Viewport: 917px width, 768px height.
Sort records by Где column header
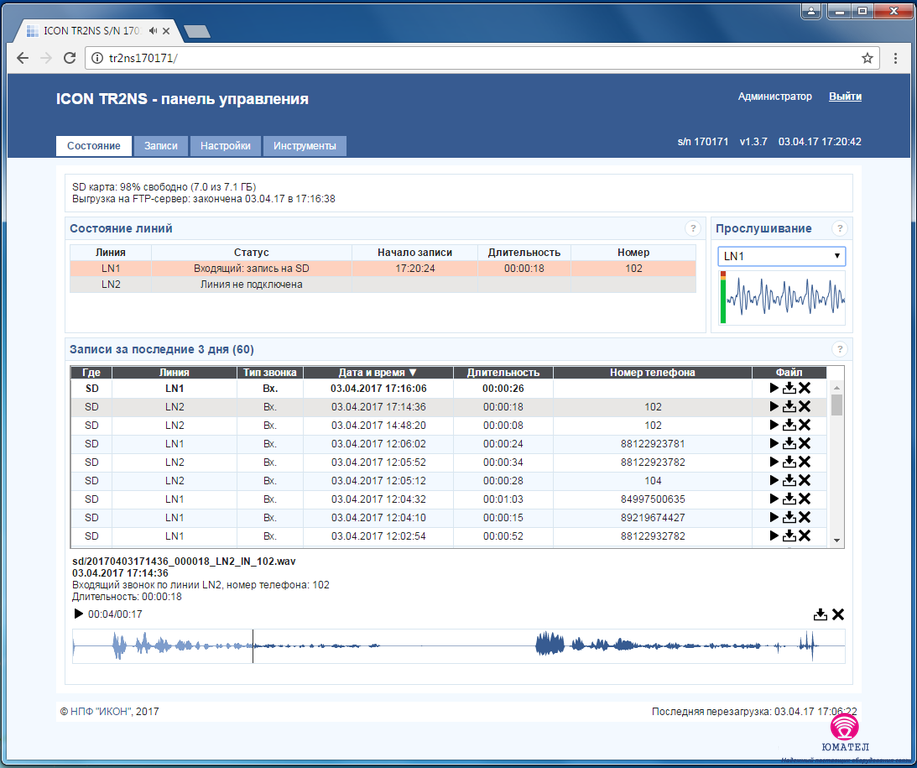coord(91,372)
